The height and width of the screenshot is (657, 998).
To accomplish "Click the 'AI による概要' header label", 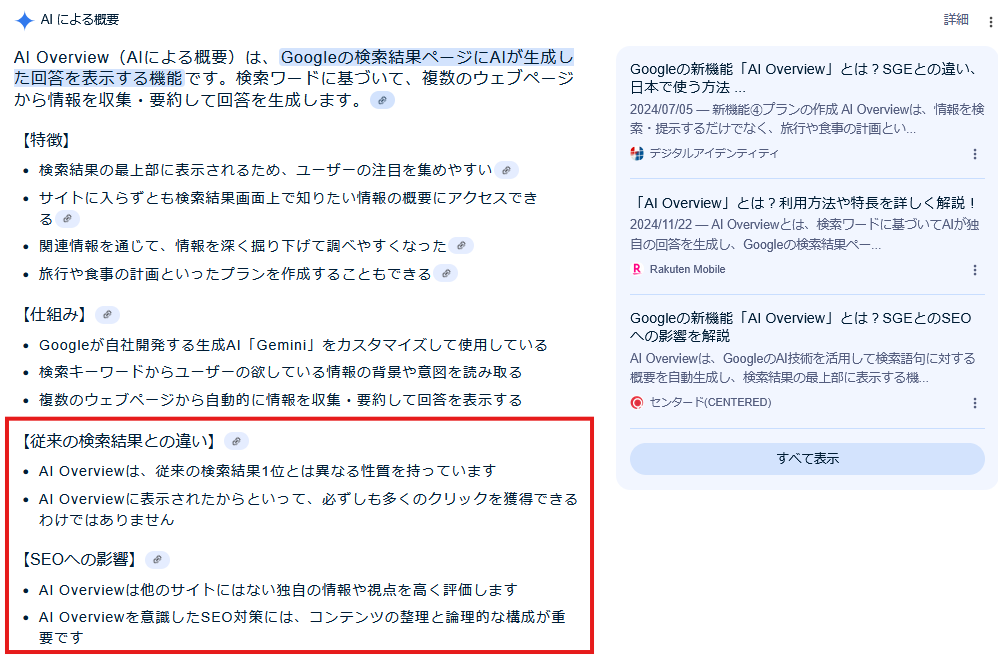I will click(80, 20).
